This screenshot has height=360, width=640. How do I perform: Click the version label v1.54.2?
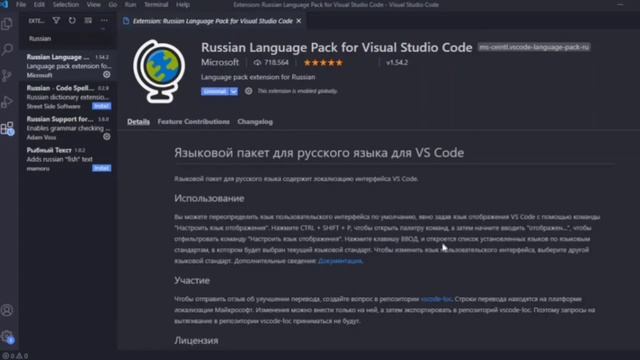click(x=397, y=62)
